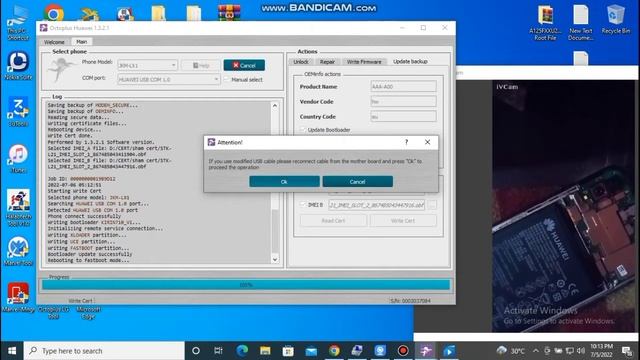Click the Country Code input field
Viewport: 640px width, 360px height.
(x=403, y=117)
